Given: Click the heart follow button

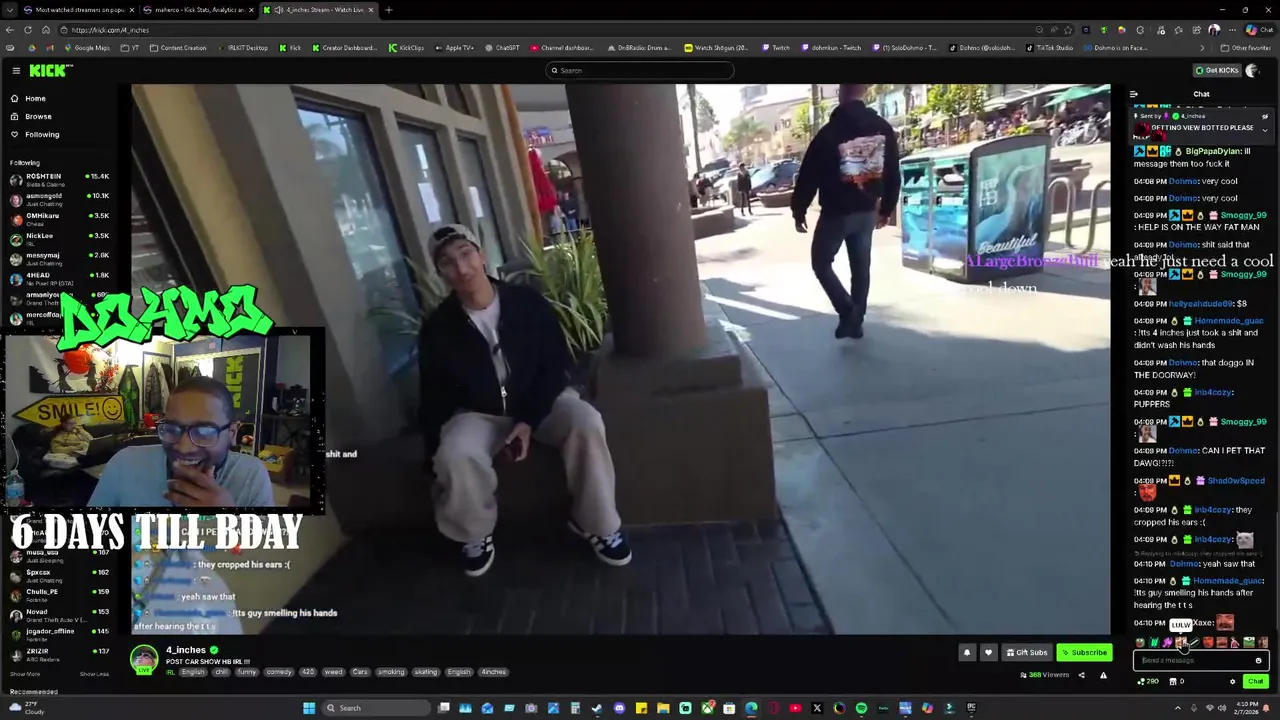Looking at the screenshot, I should point(988,652).
